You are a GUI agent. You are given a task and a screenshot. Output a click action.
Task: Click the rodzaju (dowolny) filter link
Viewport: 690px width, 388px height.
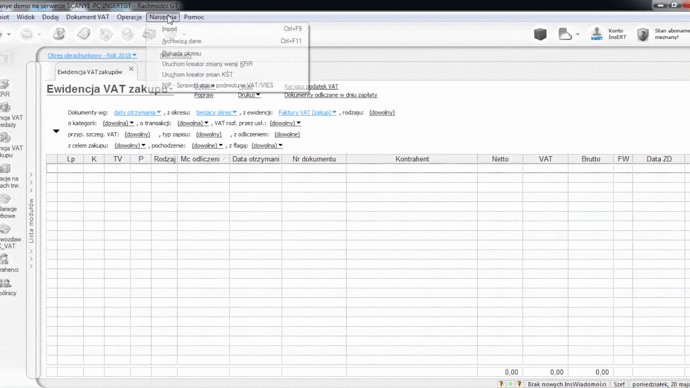click(x=382, y=113)
